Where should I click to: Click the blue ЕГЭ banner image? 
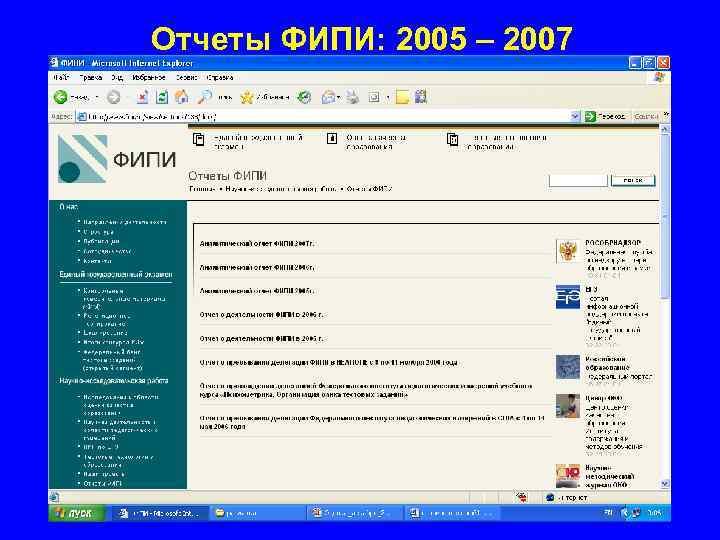(x=568, y=297)
